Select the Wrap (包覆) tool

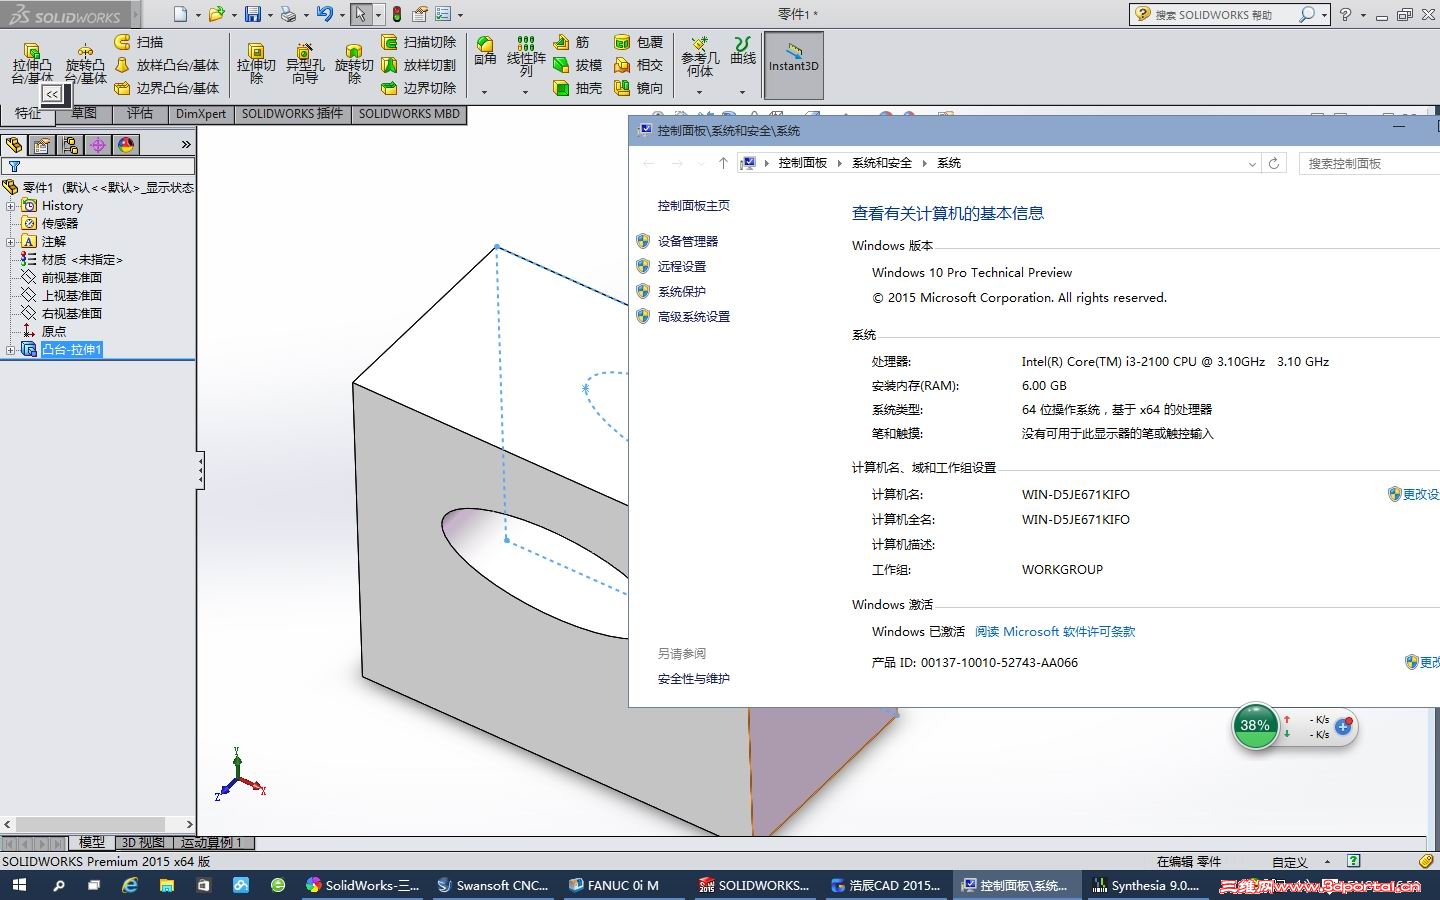tap(638, 42)
